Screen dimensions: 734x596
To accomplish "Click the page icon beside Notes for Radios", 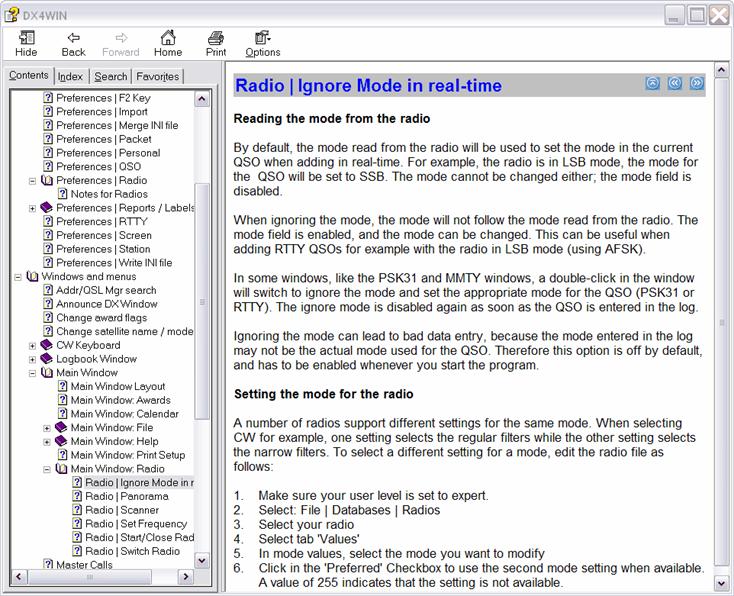I will point(62,194).
